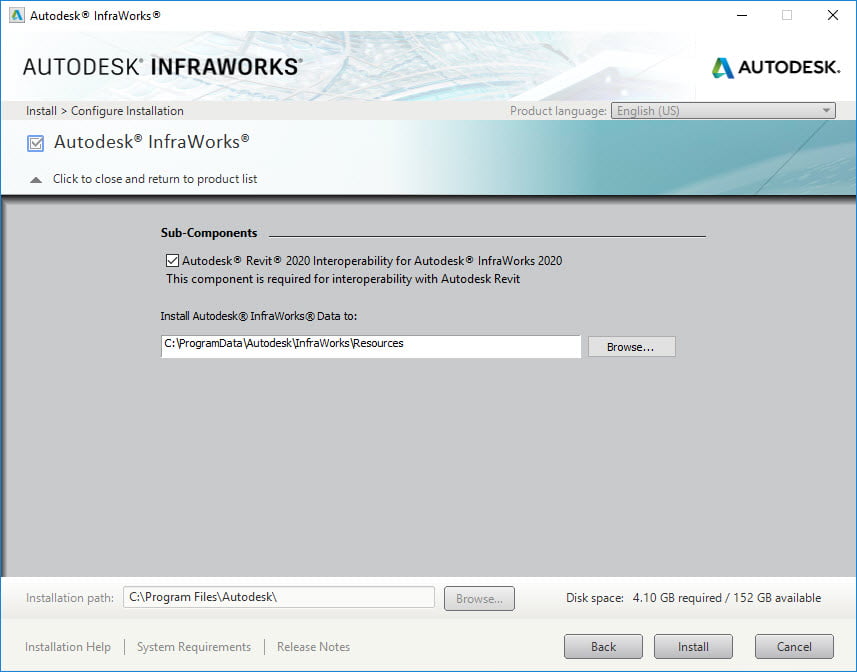857x672 pixels.
Task: Go Back to the previous step
Action: [603, 647]
